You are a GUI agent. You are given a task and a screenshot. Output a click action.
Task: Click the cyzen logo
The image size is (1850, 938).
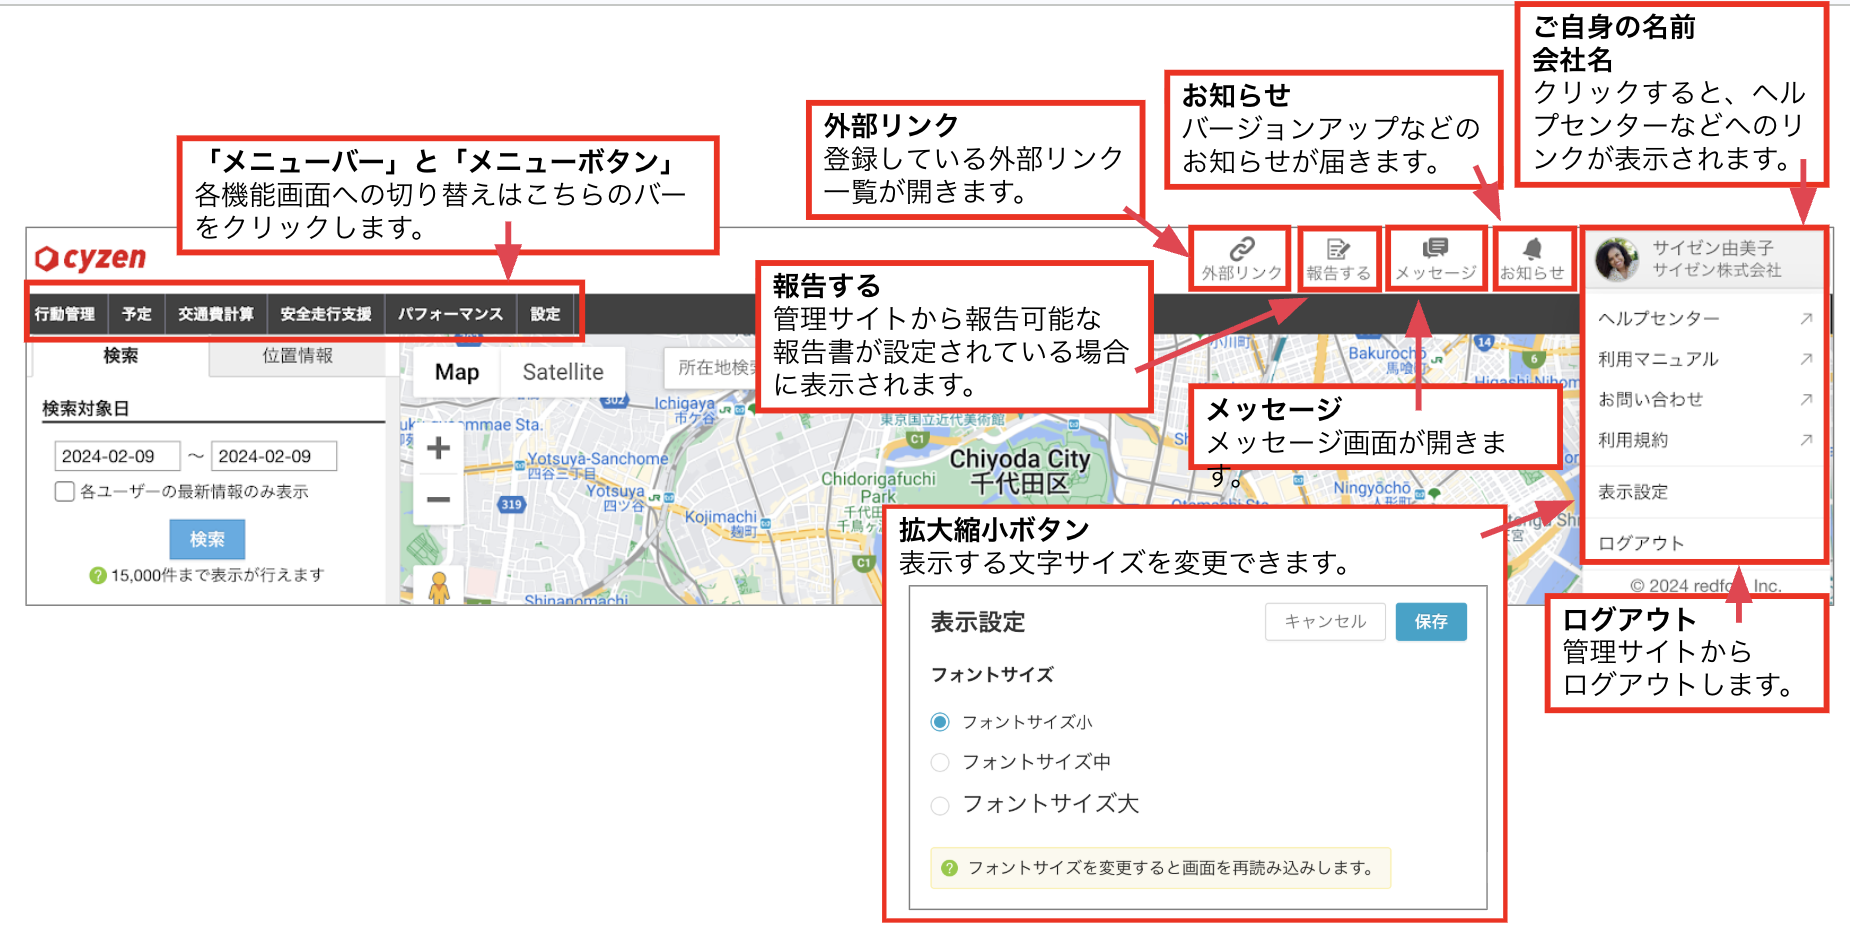point(90,258)
